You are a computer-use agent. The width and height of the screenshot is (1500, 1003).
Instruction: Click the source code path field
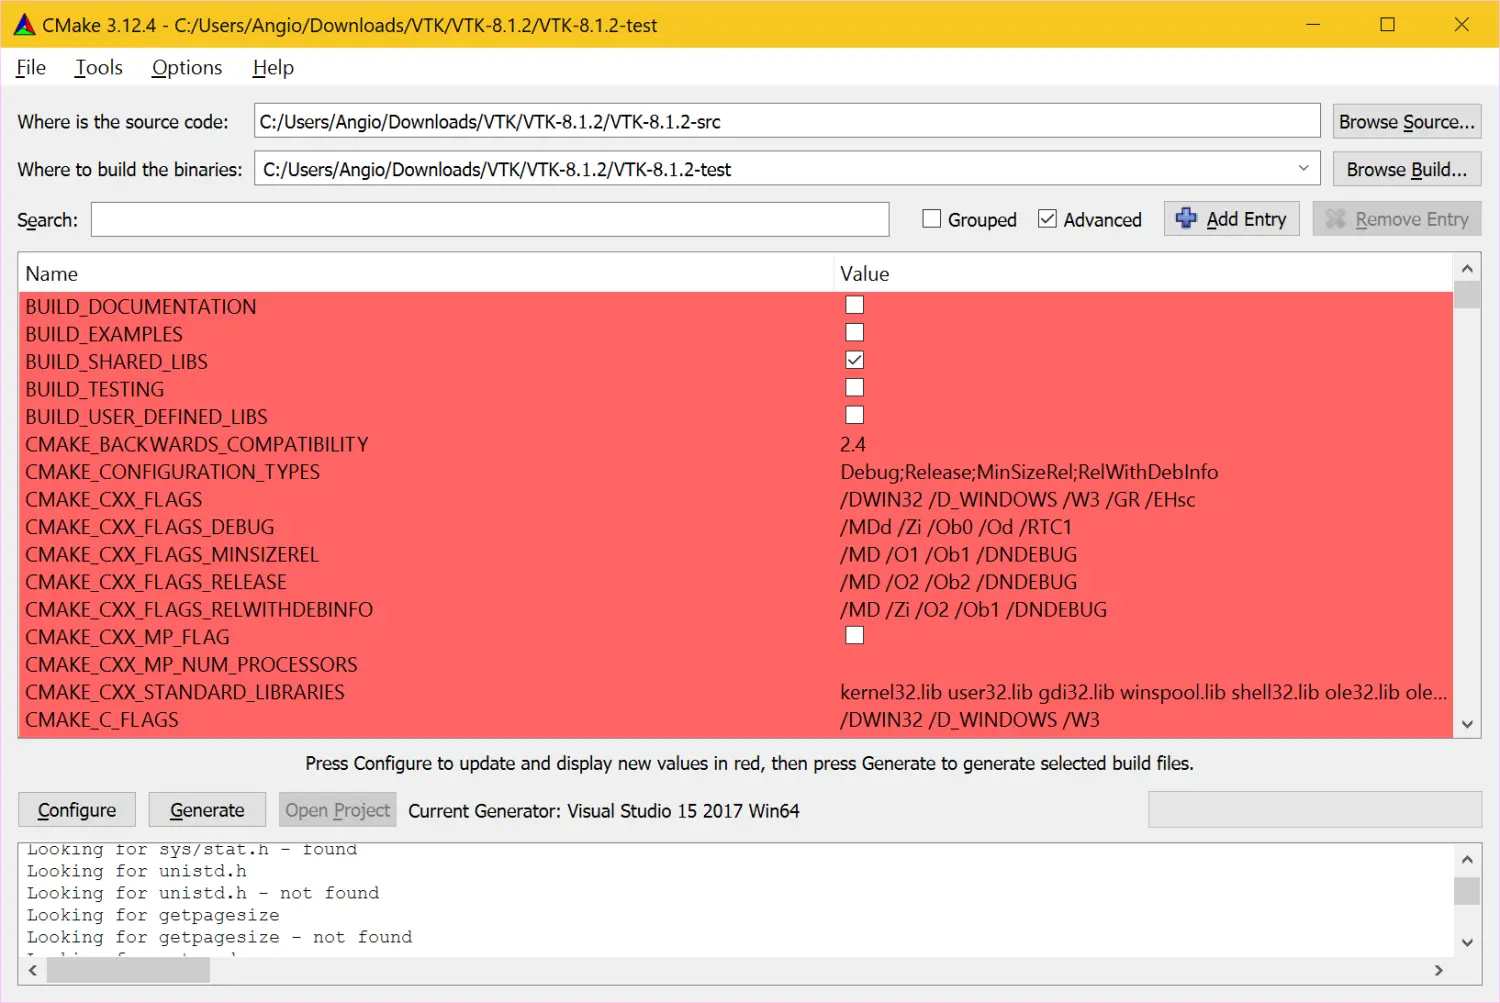(x=787, y=121)
